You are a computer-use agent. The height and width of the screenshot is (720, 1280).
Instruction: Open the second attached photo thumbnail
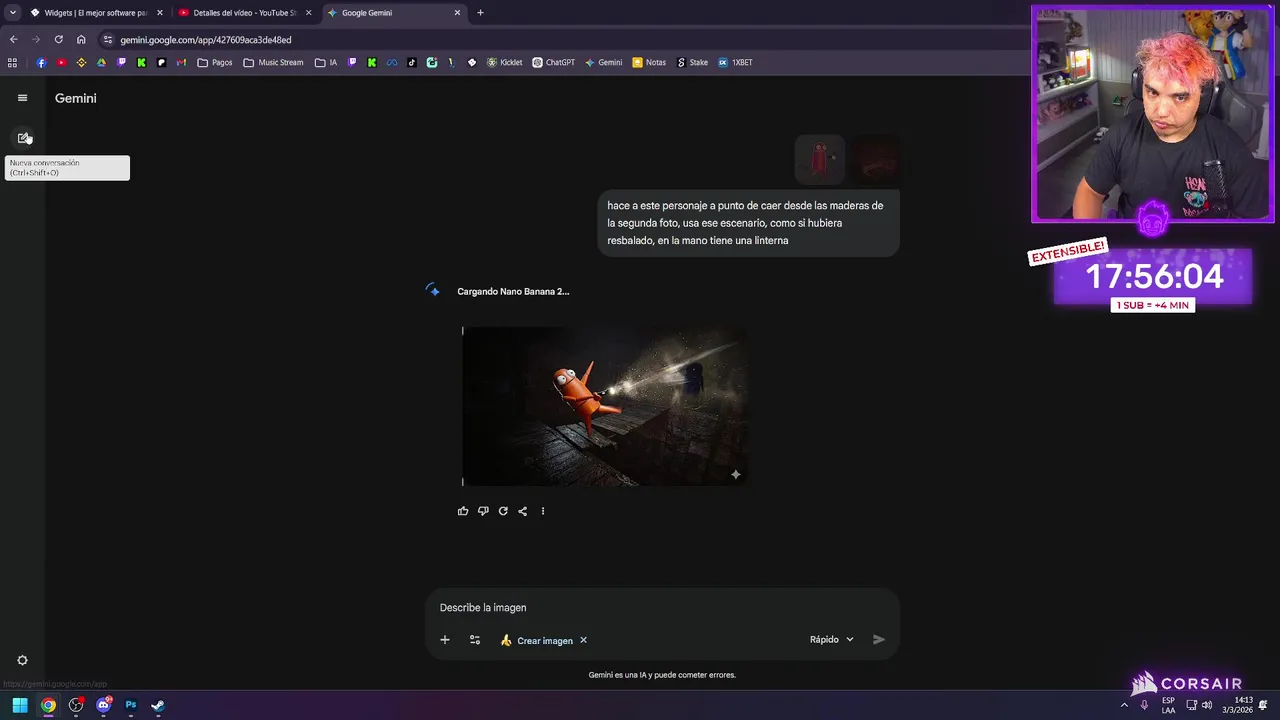875,159
